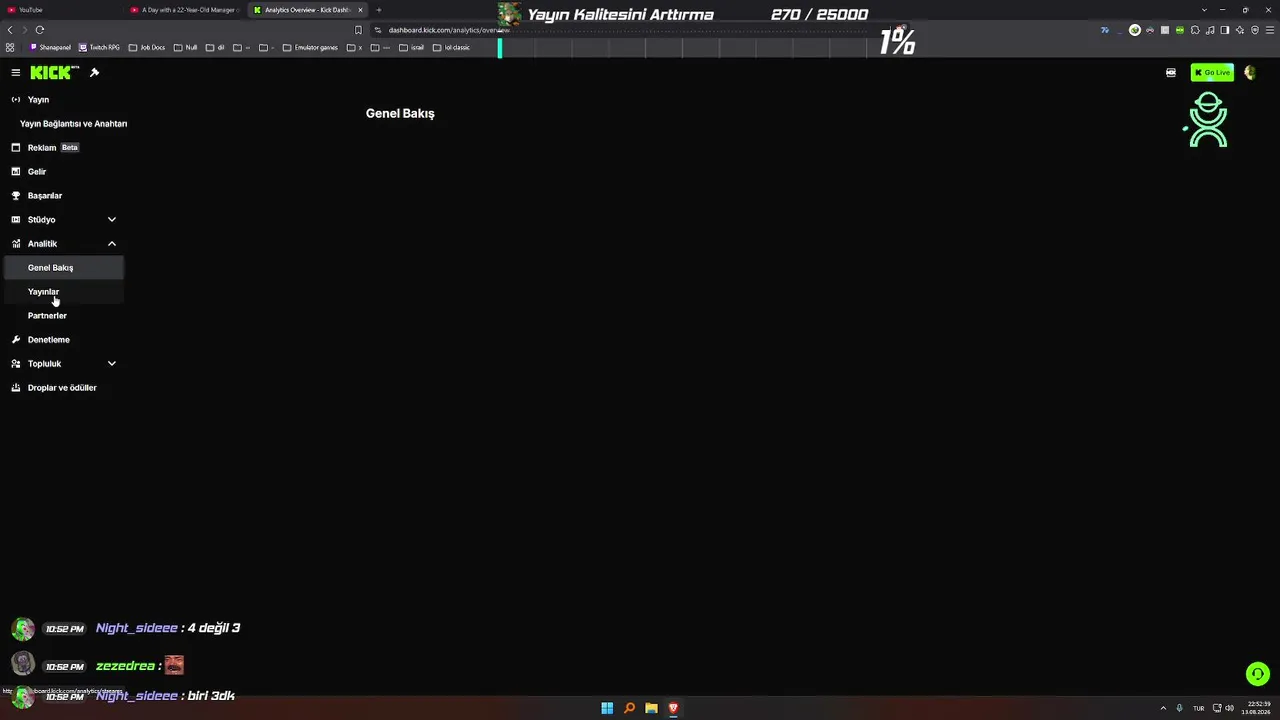Viewport: 1280px width, 720px height.
Task: Open the Windows Start menu
Action: [x=607, y=708]
